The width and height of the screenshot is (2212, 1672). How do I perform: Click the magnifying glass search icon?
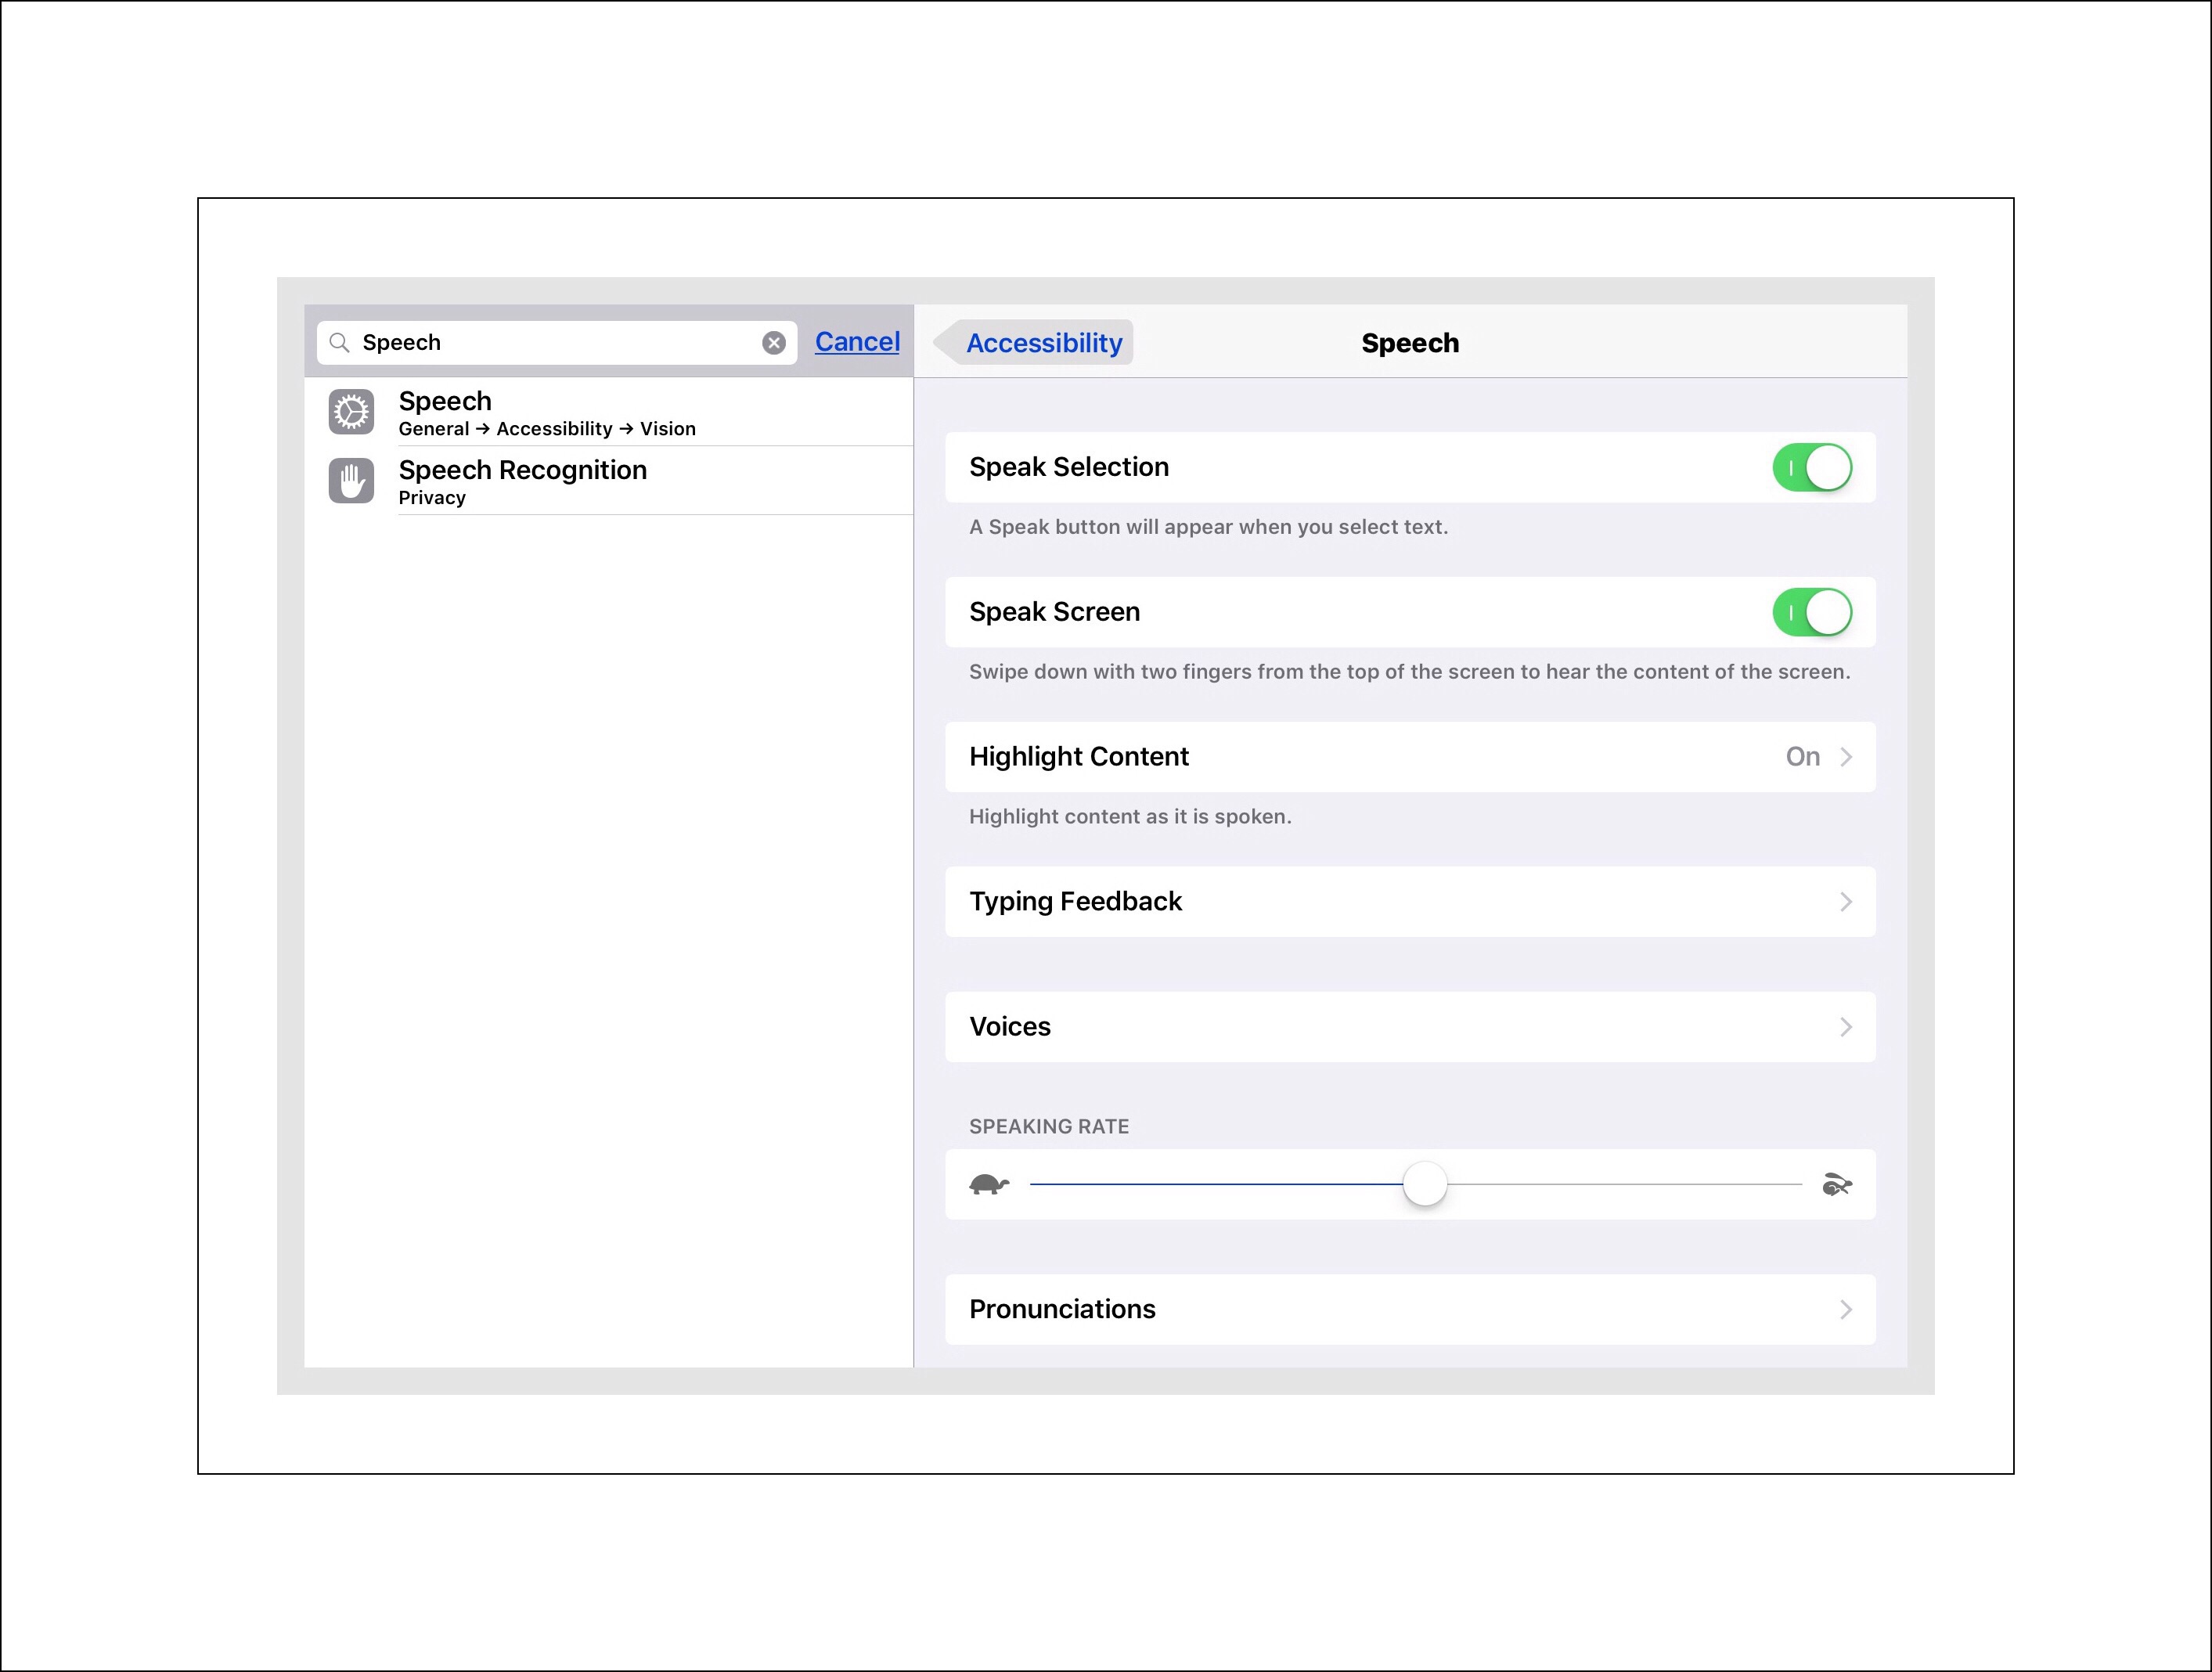340,343
